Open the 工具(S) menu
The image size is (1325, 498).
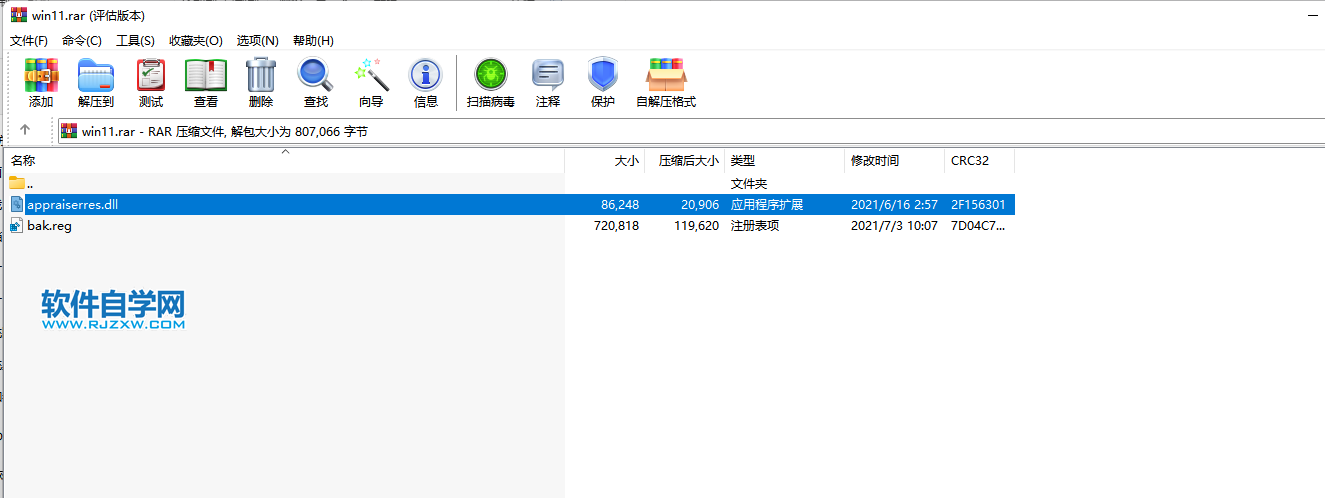[135, 40]
